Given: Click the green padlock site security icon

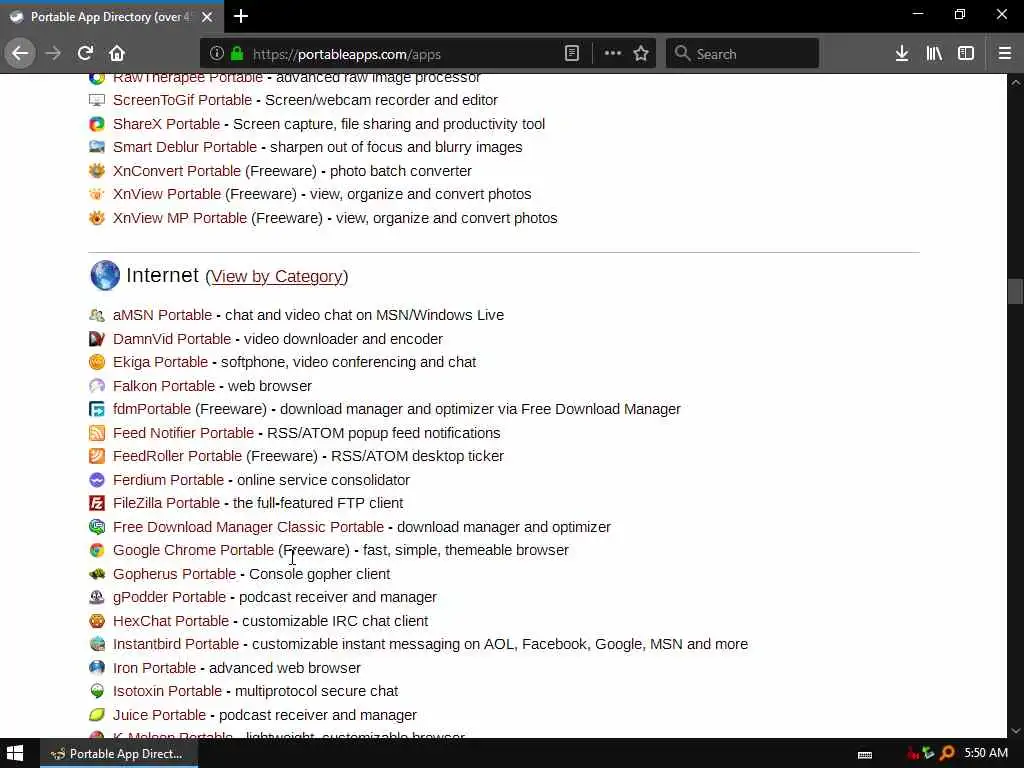Looking at the screenshot, I should (237, 54).
